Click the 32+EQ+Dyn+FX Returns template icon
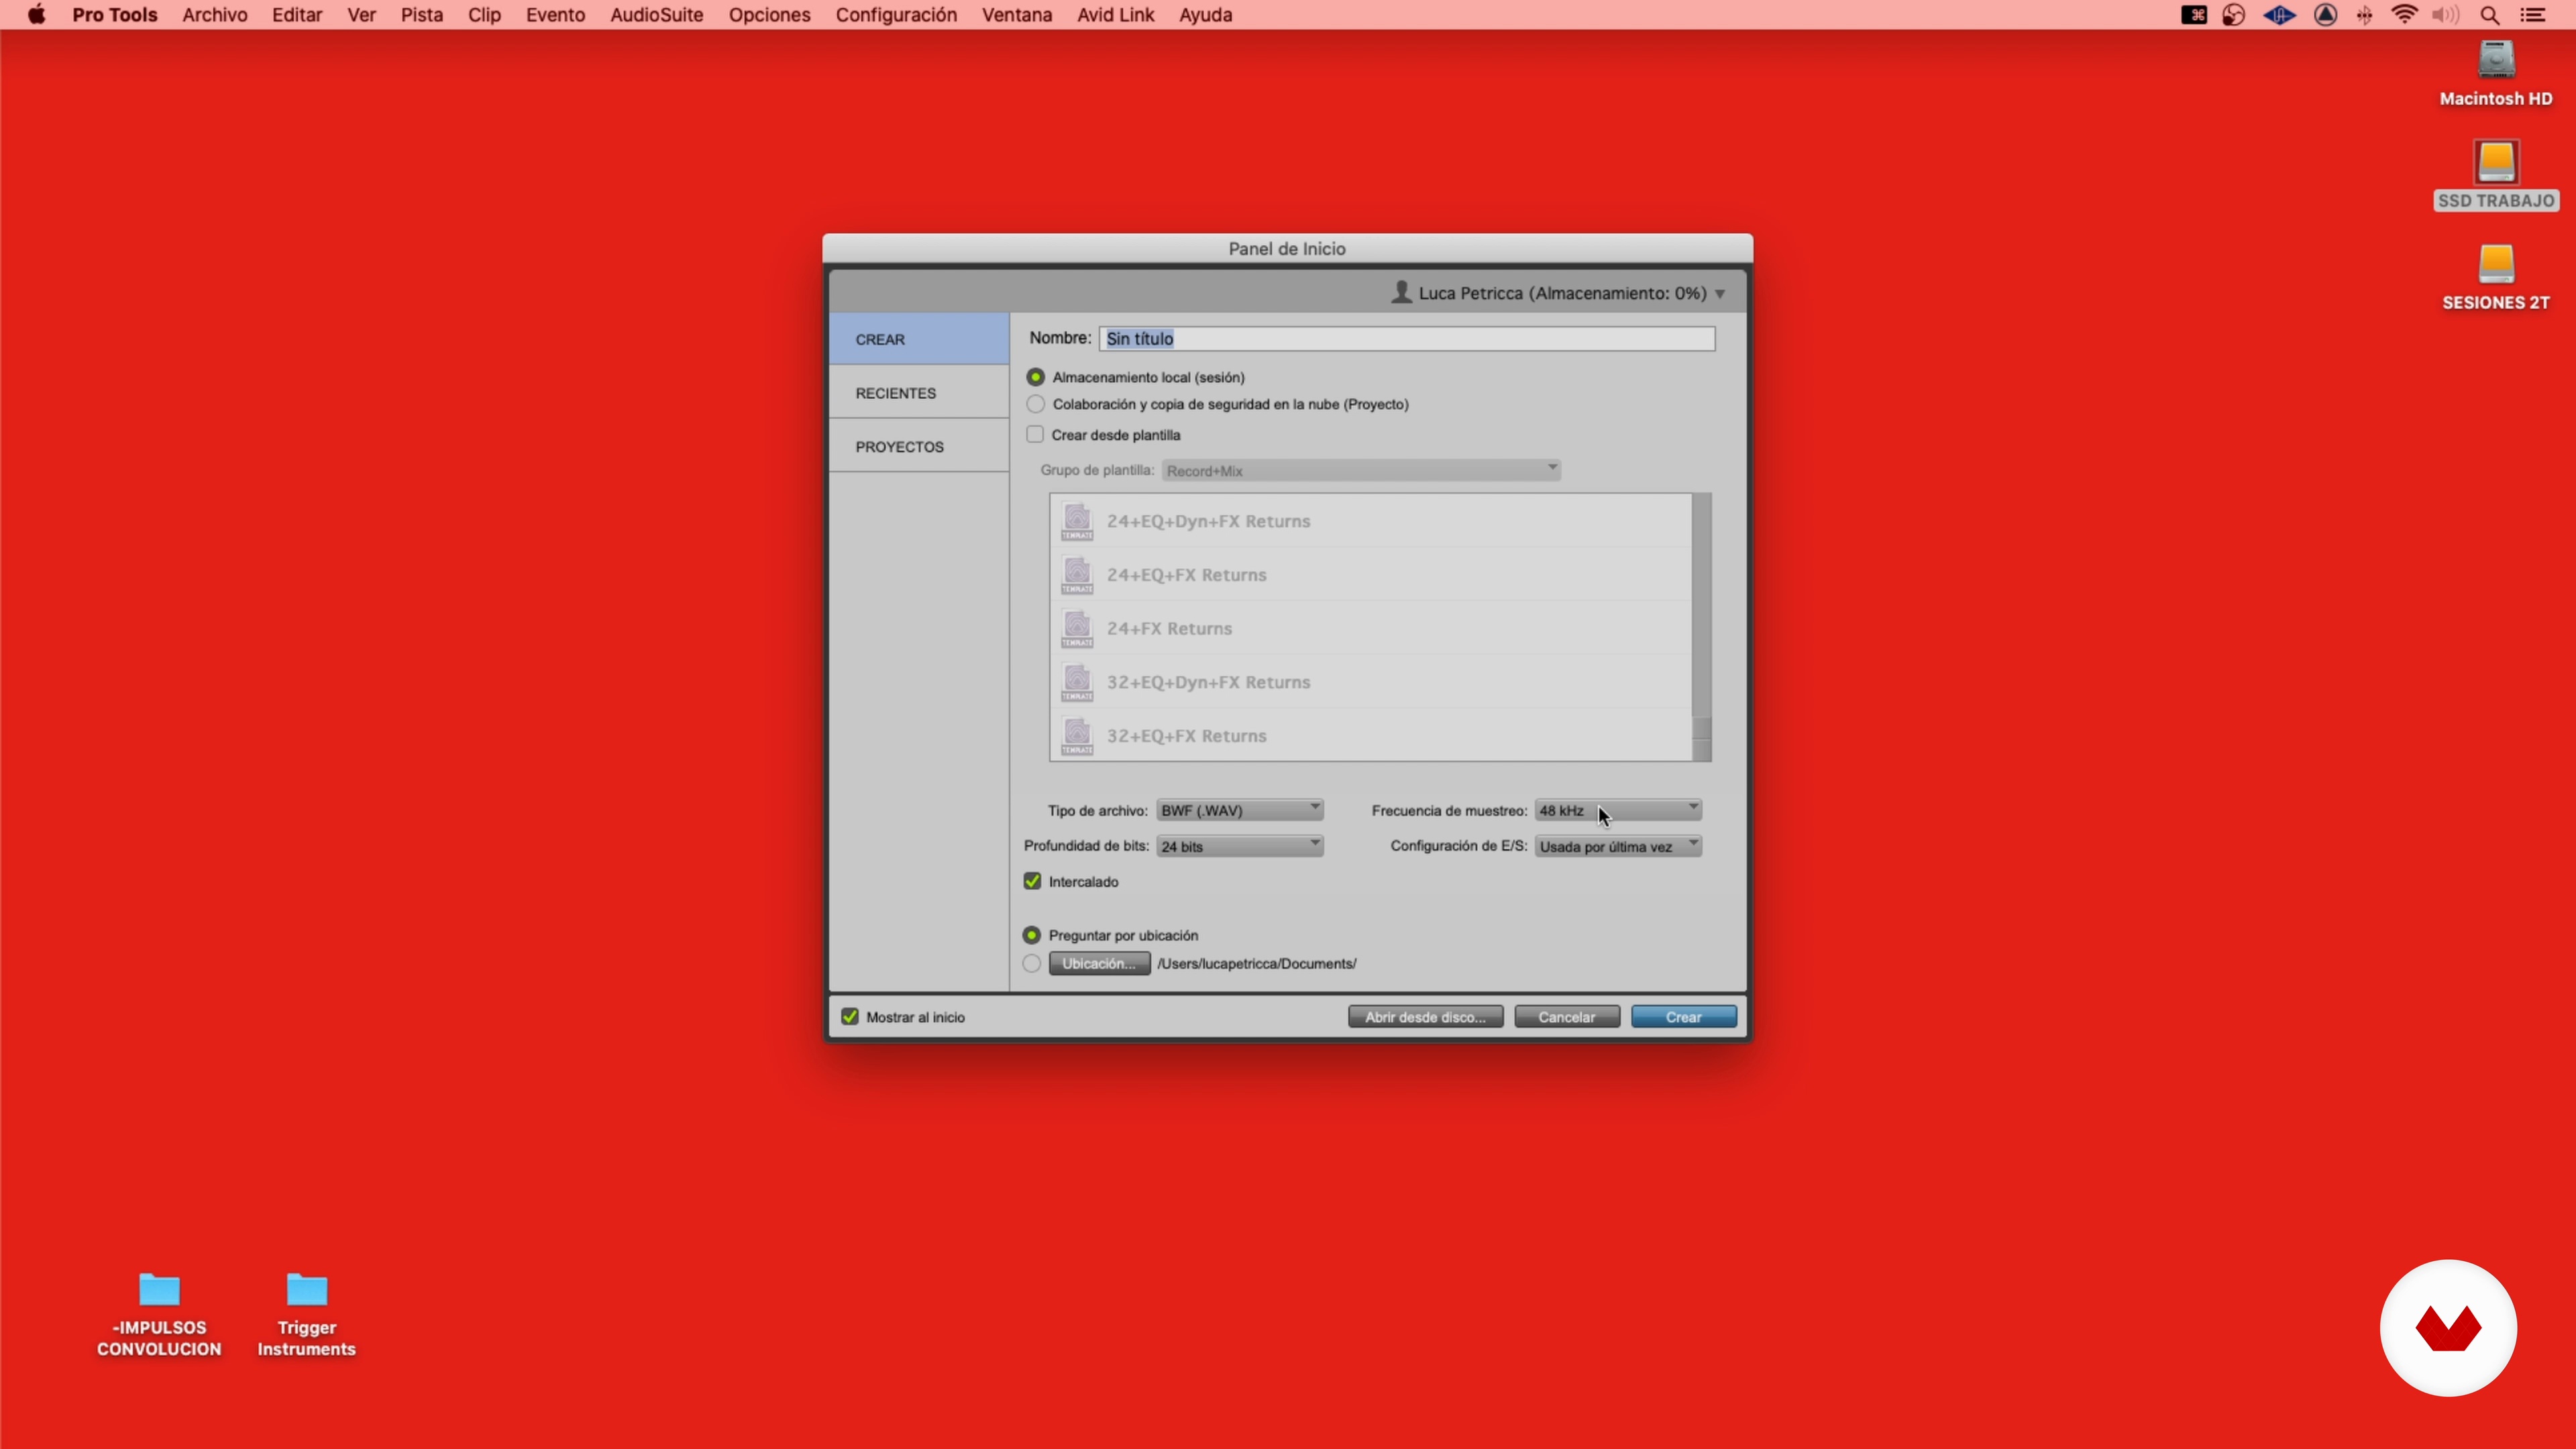 [x=1077, y=682]
